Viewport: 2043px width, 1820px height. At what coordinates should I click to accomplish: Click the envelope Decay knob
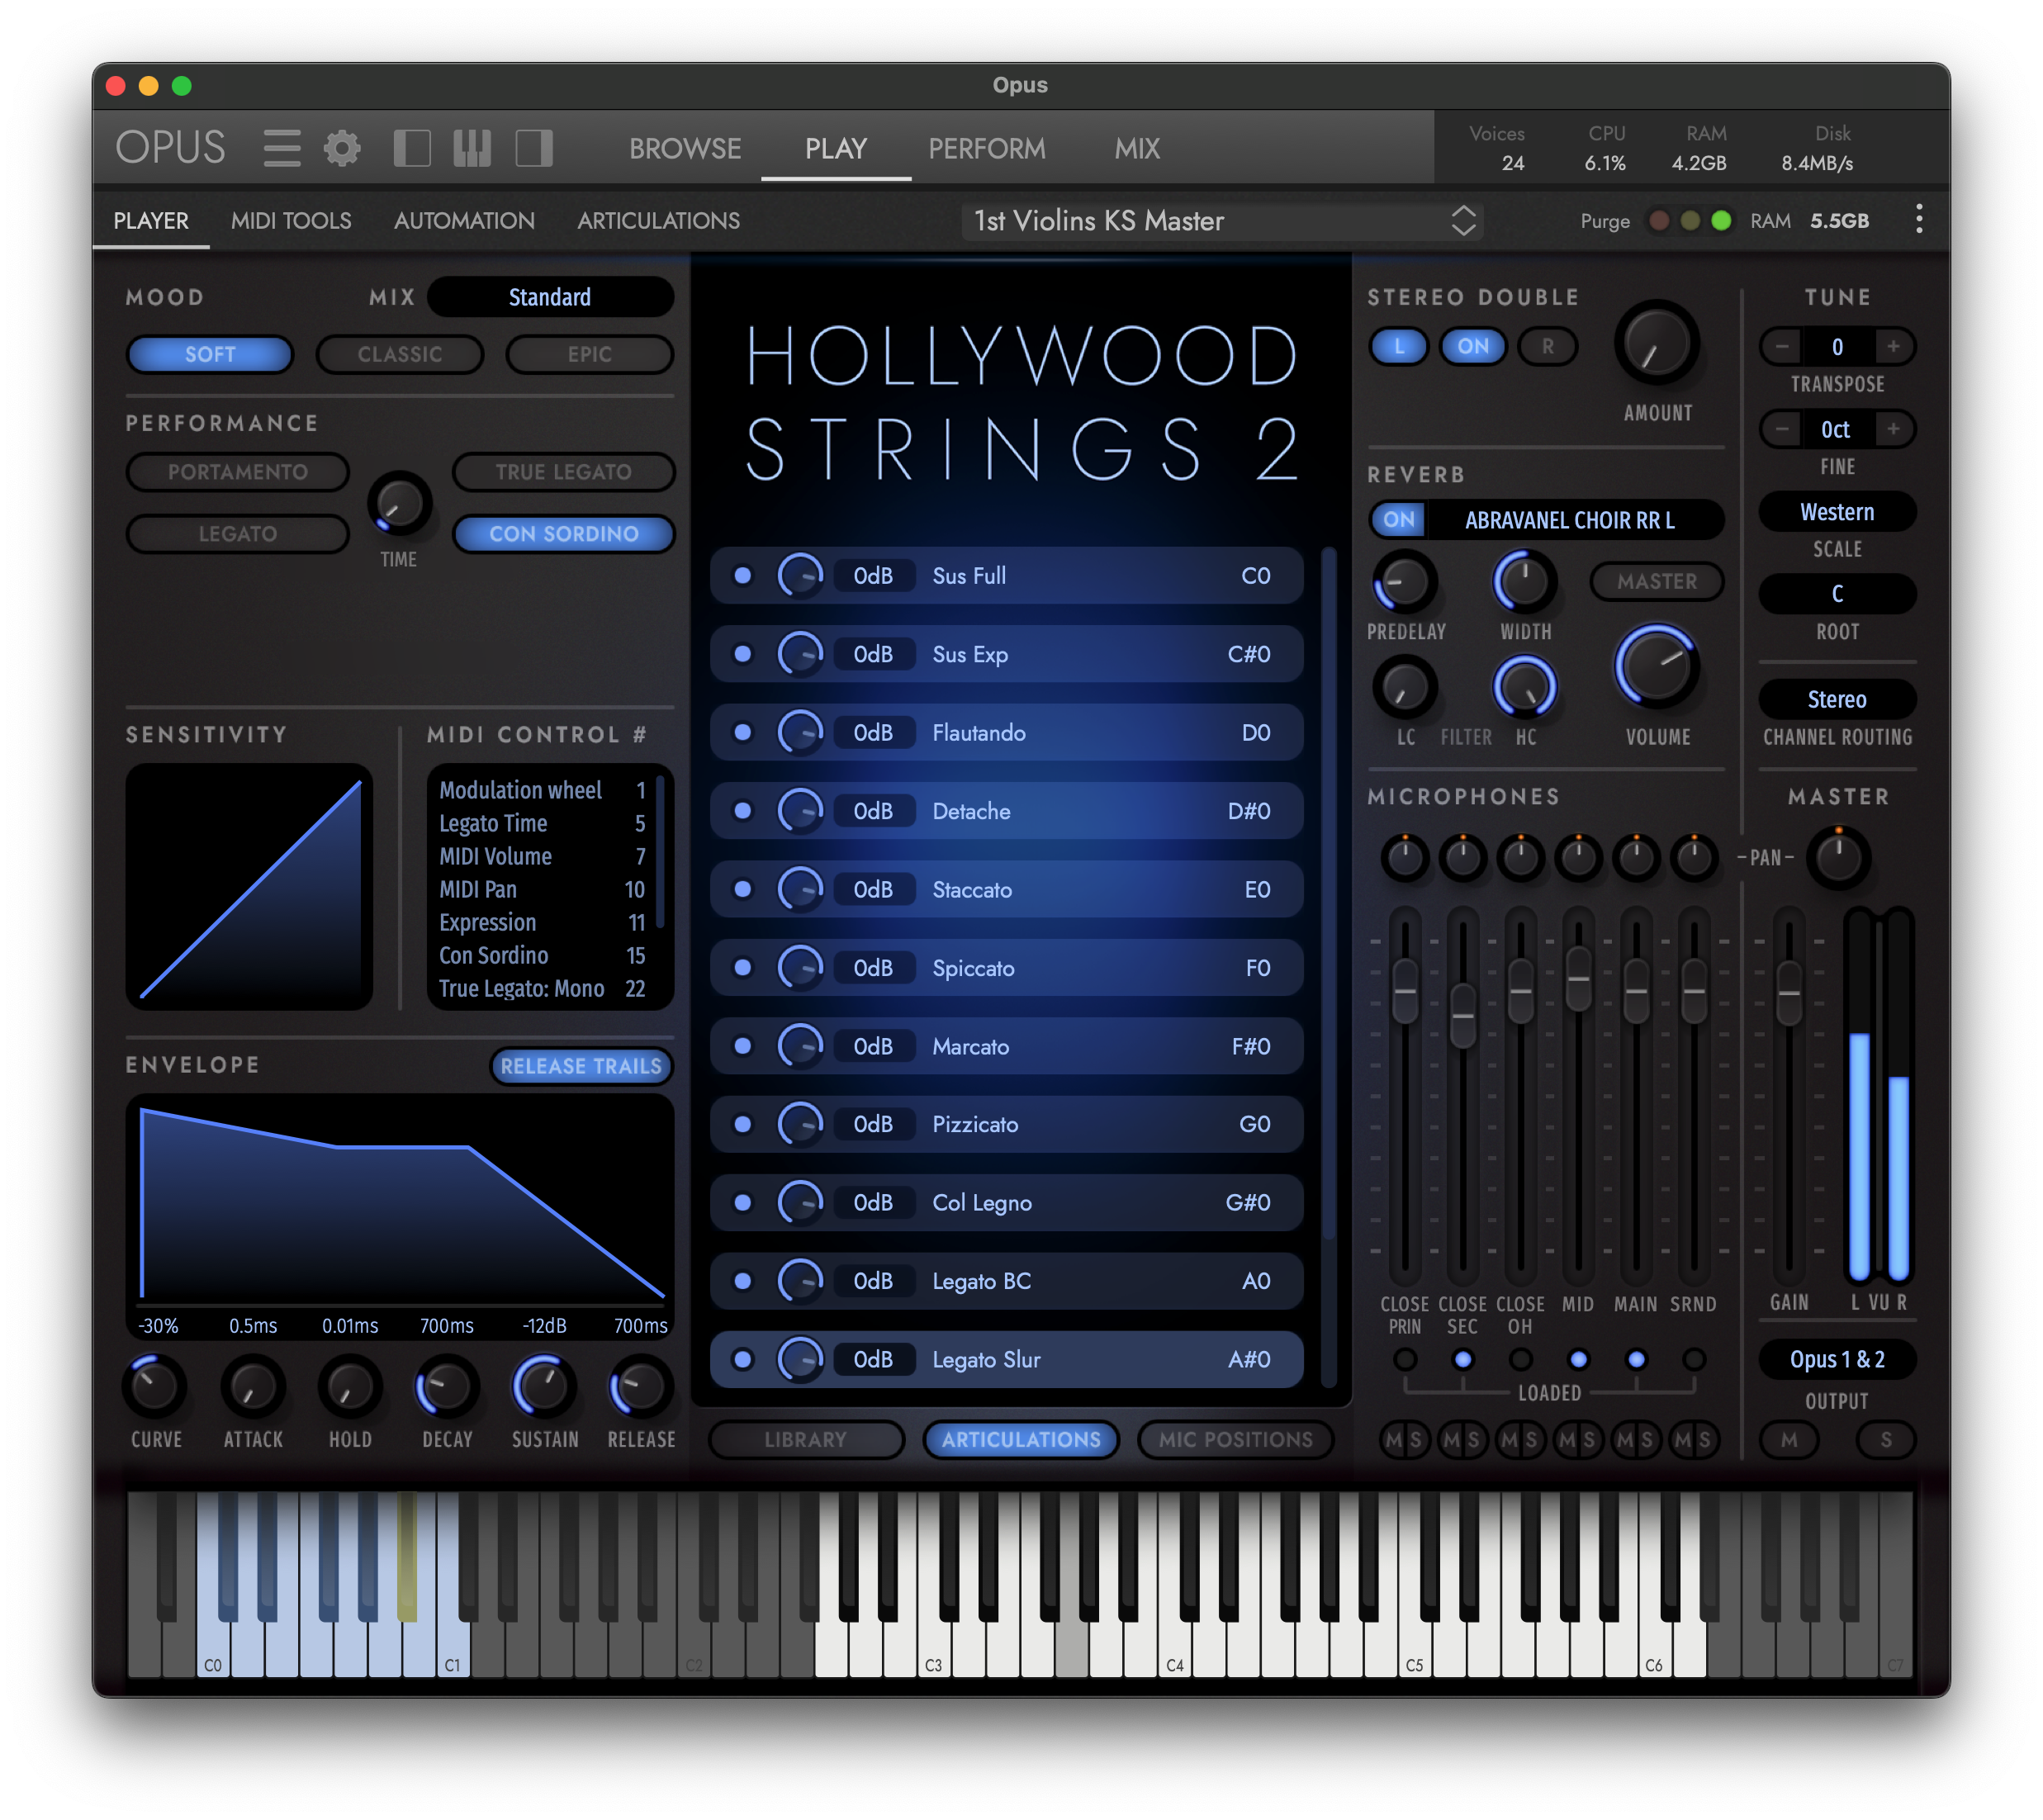(446, 1387)
